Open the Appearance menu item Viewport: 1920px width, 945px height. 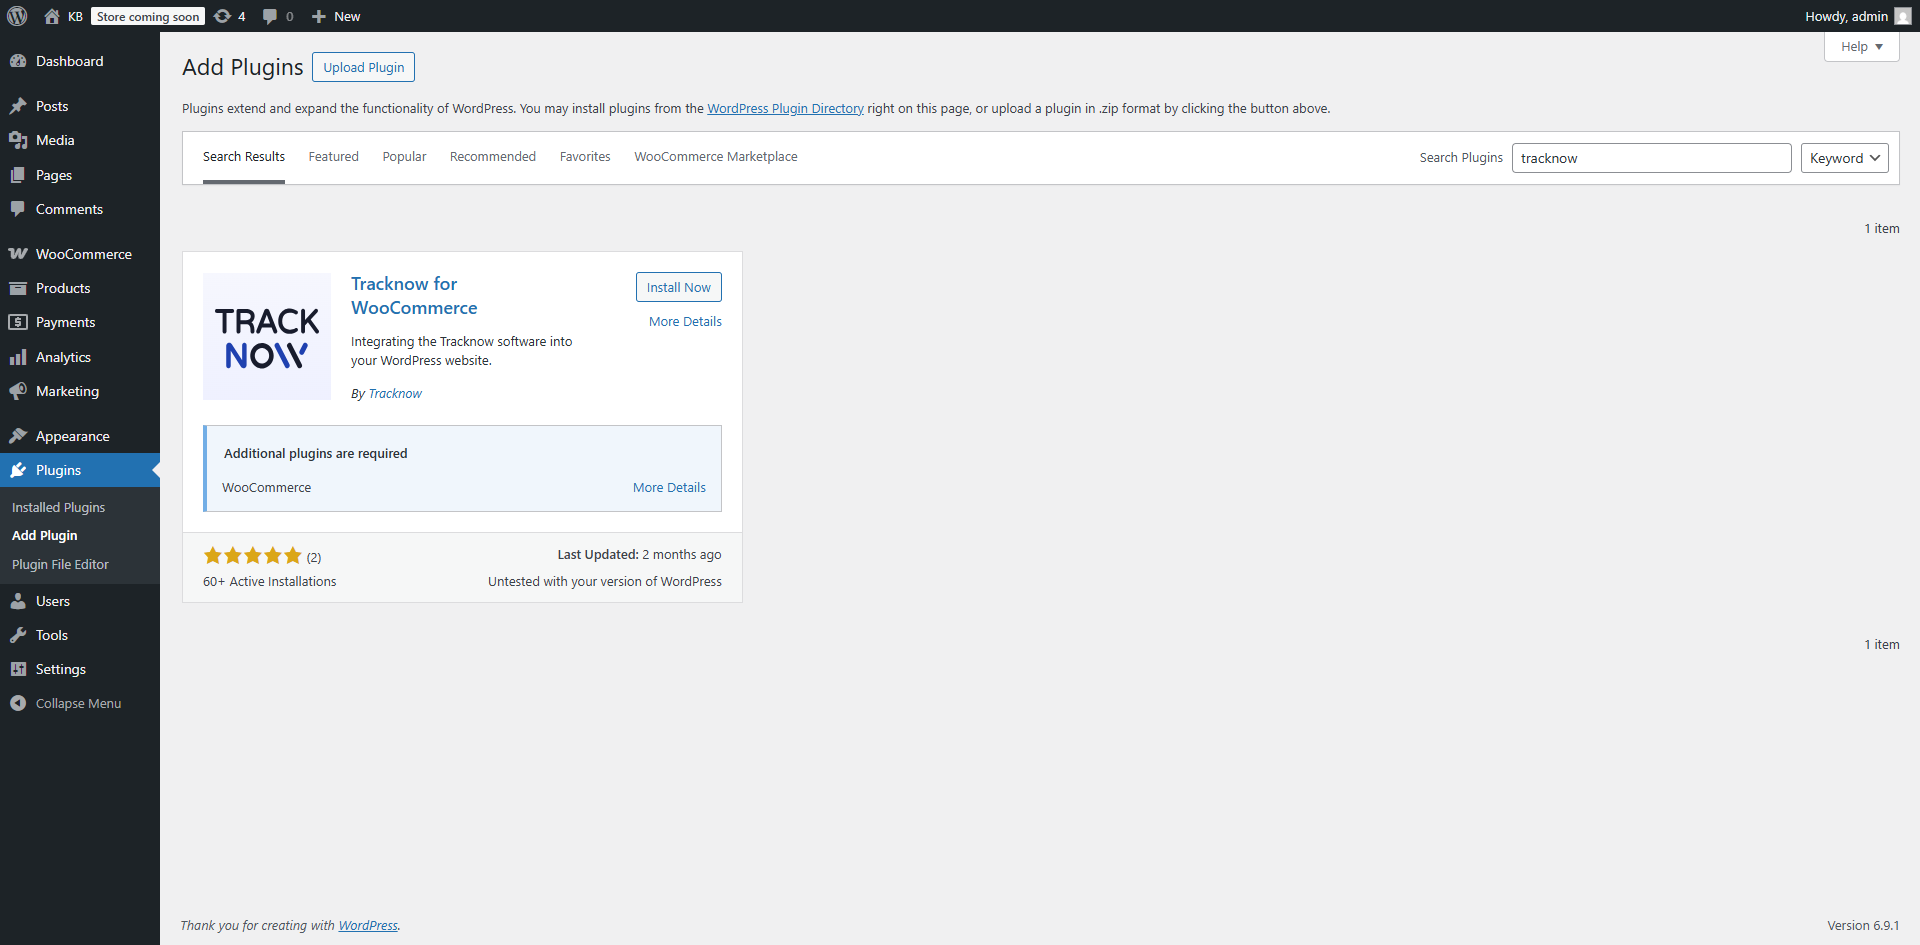(72, 436)
